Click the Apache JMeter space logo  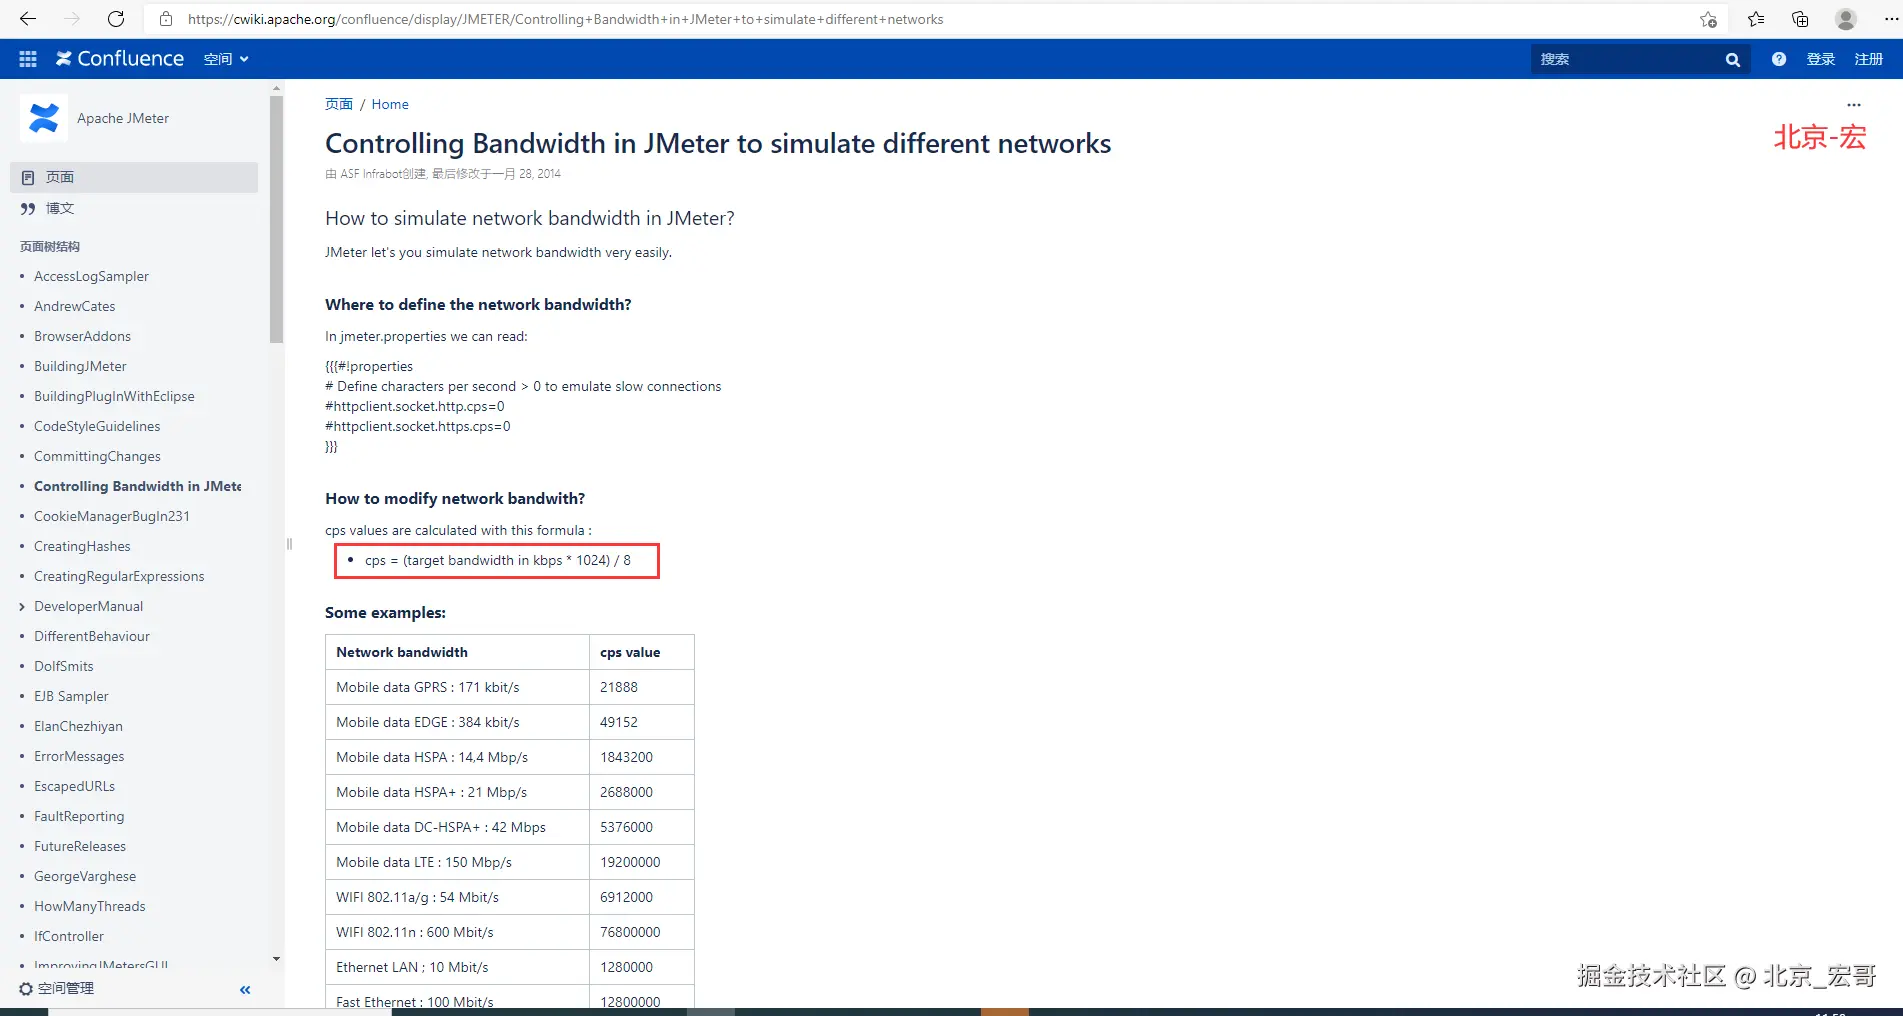(44, 118)
